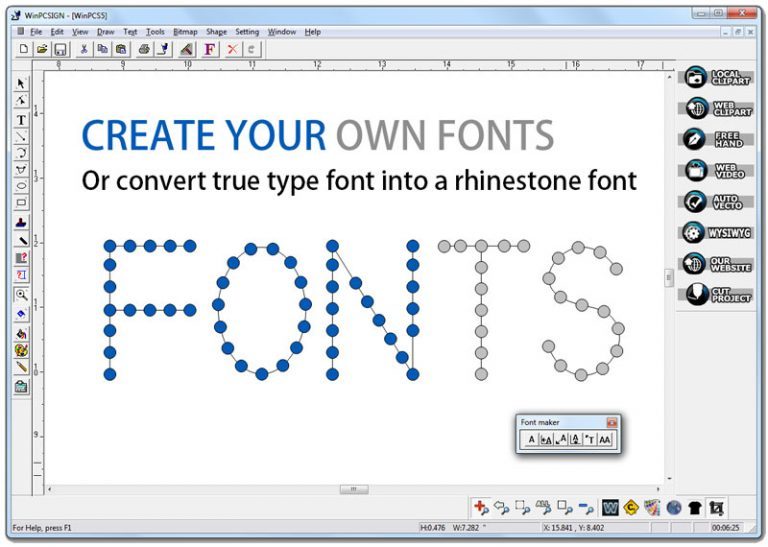Open the Text menu
Viewport: 768px width, 547px height.
pos(130,32)
